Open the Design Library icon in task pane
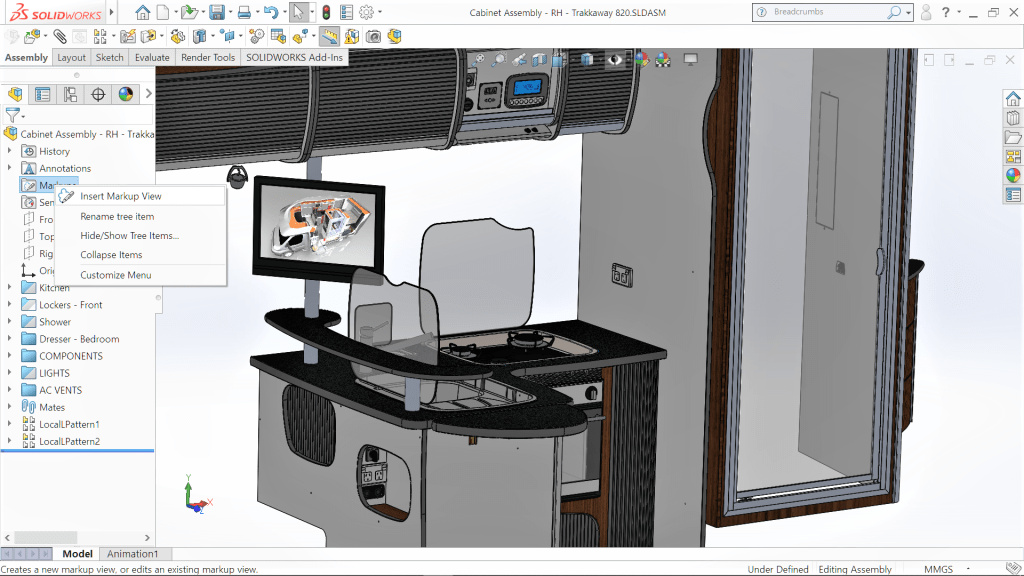 coord(1013,118)
